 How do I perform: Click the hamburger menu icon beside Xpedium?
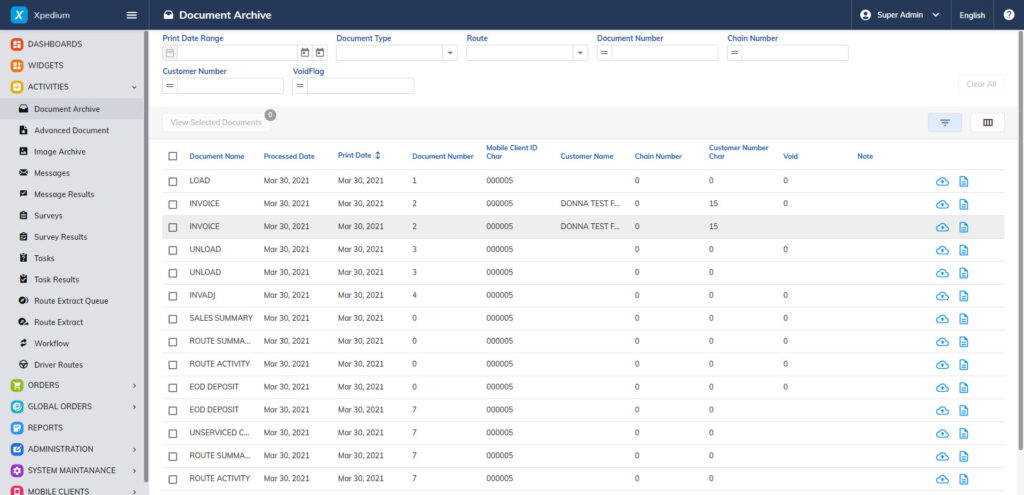[131, 15]
